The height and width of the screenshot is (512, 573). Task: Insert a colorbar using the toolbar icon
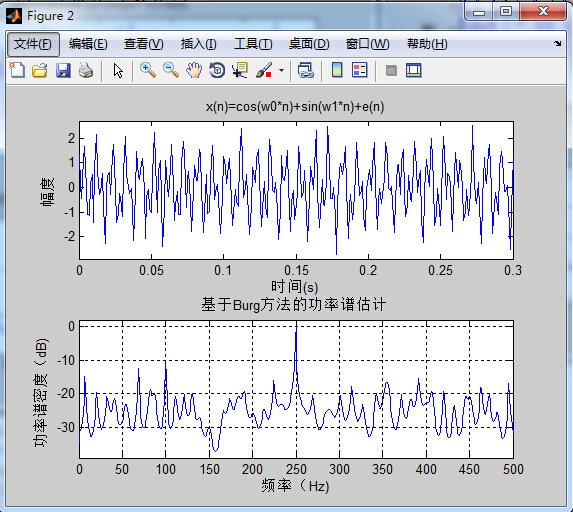(x=337, y=70)
